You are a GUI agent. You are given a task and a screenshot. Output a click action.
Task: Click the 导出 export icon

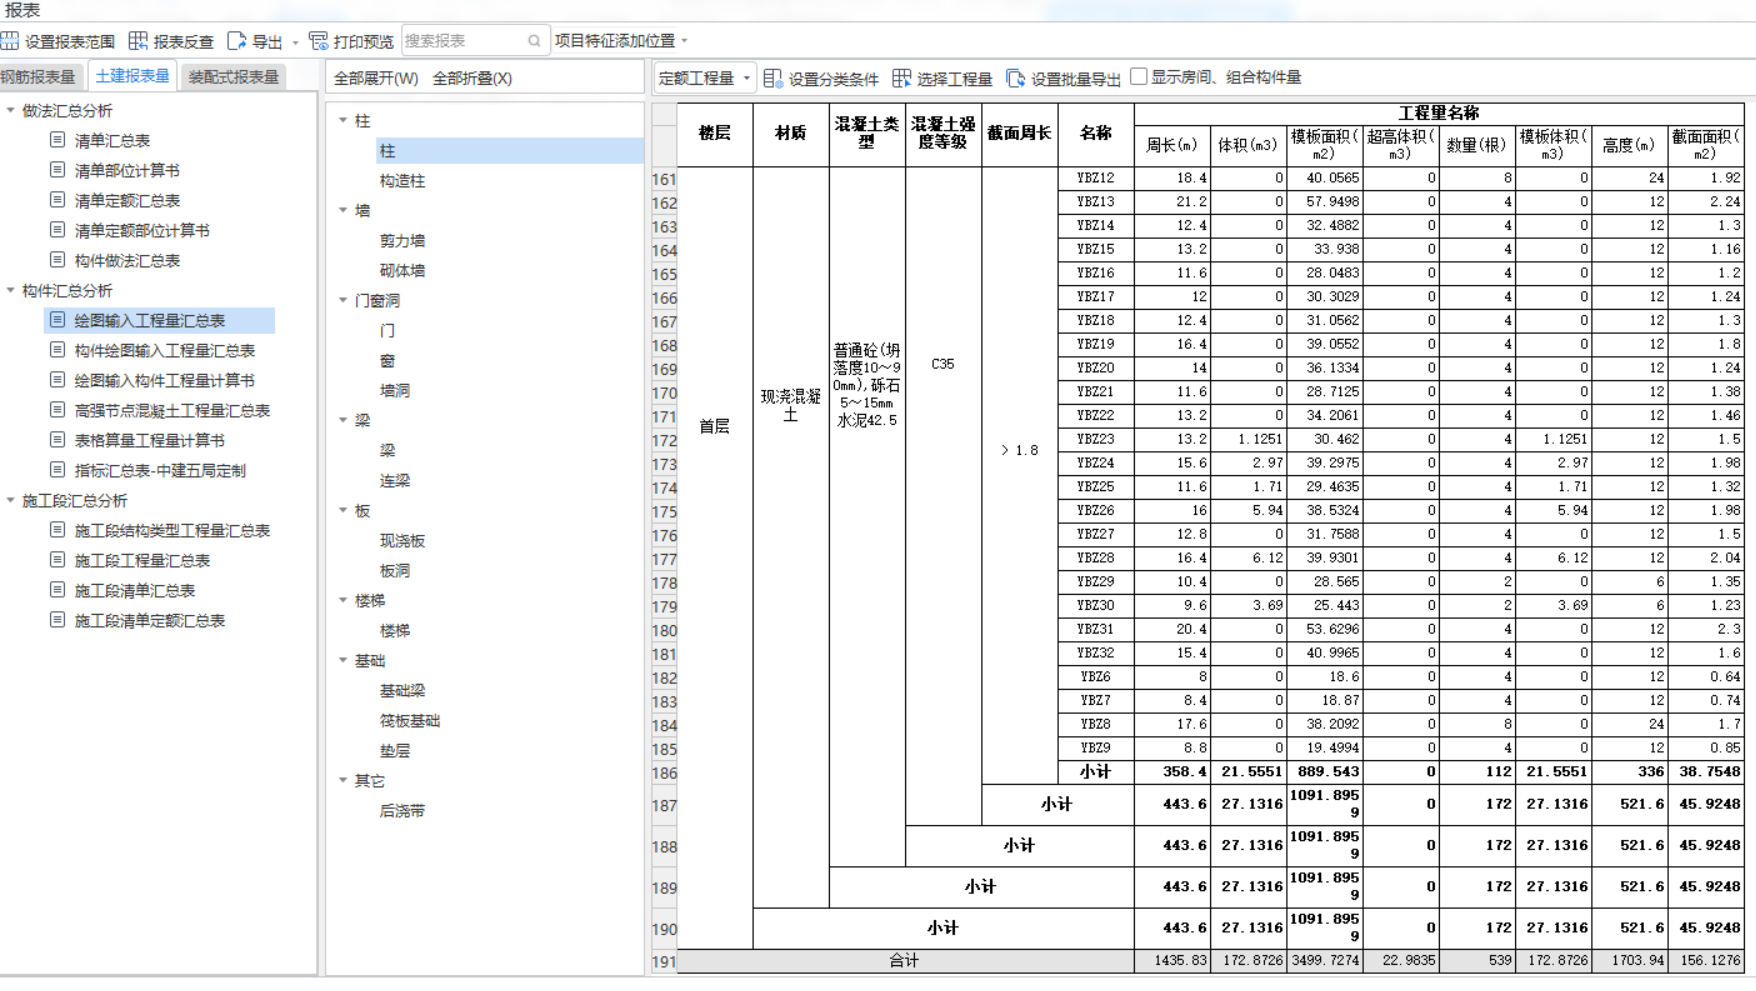pyautogui.click(x=236, y=41)
